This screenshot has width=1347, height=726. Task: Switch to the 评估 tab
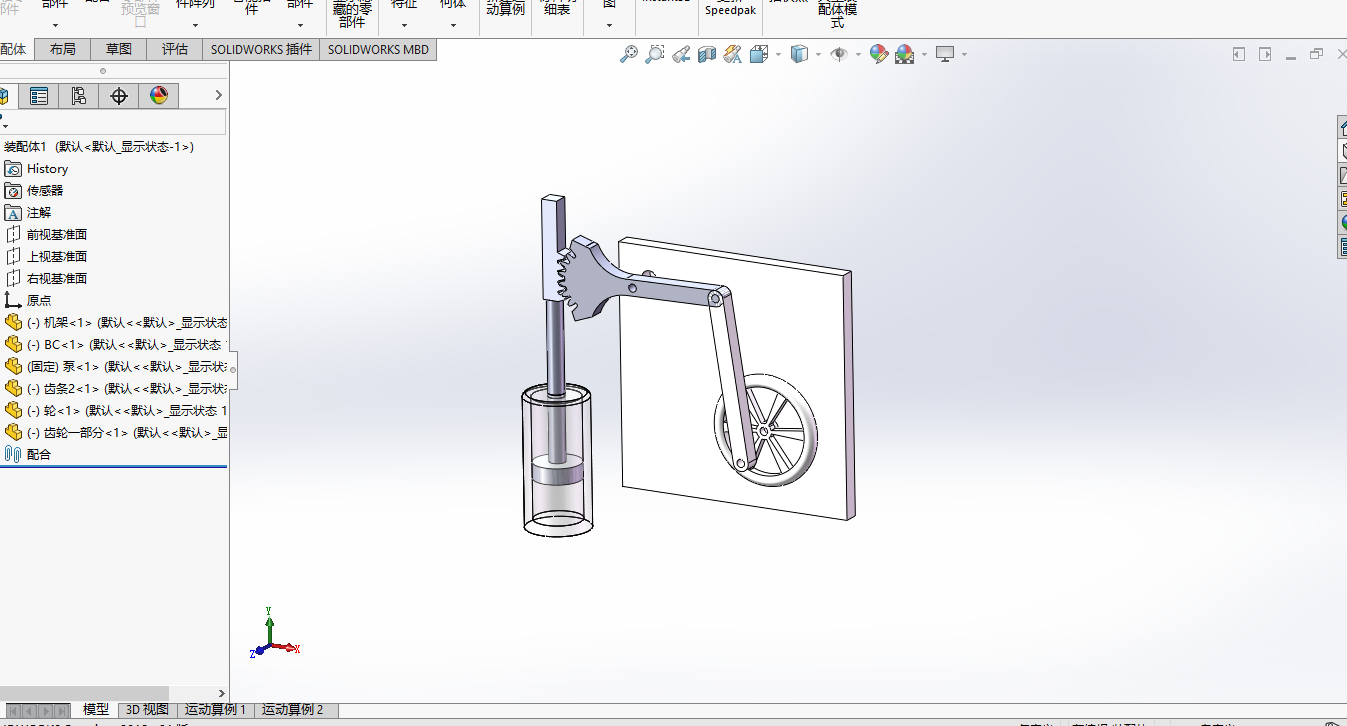coord(175,49)
